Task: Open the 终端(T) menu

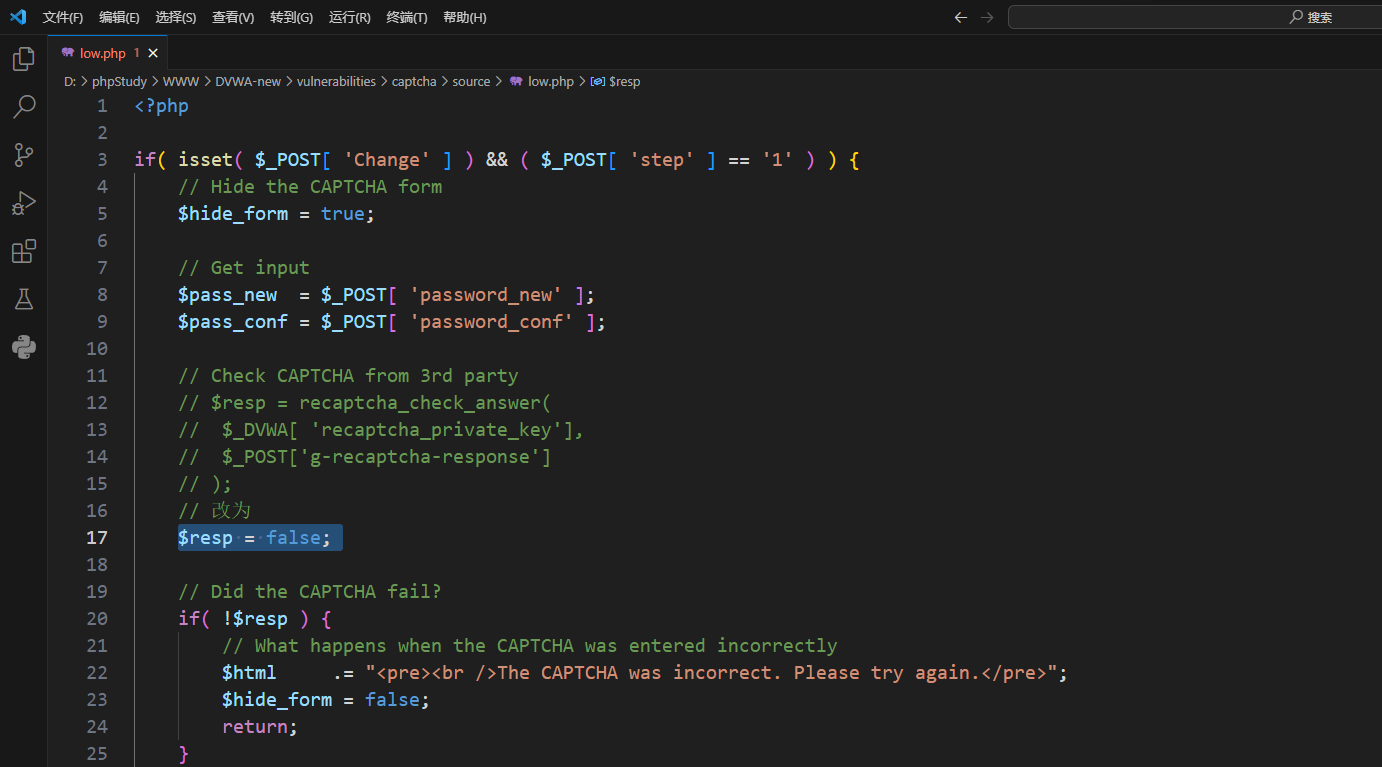Action: tap(407, 17)
